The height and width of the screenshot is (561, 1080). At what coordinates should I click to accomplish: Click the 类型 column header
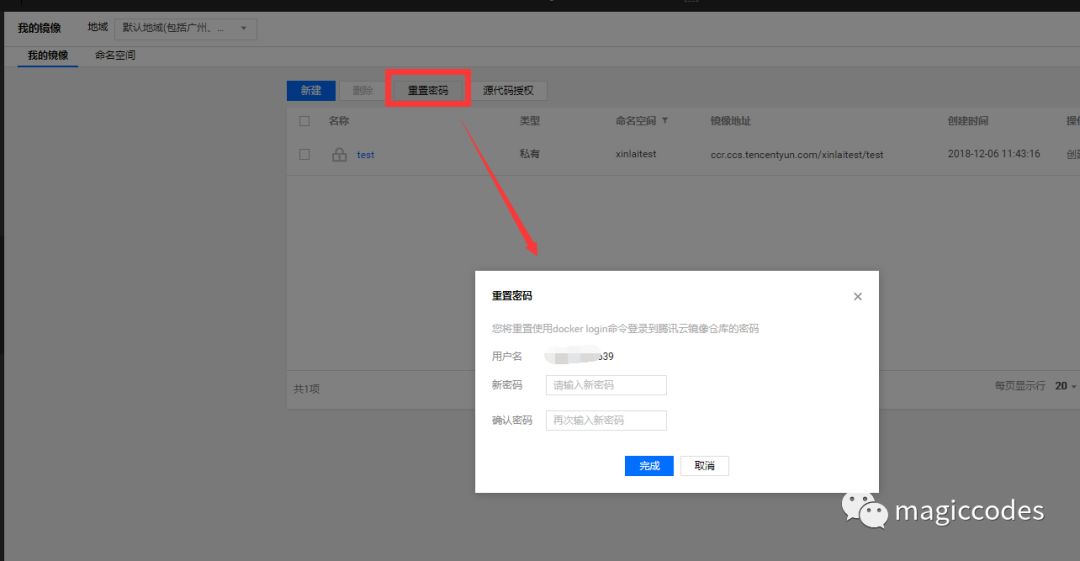coord(530,121)
